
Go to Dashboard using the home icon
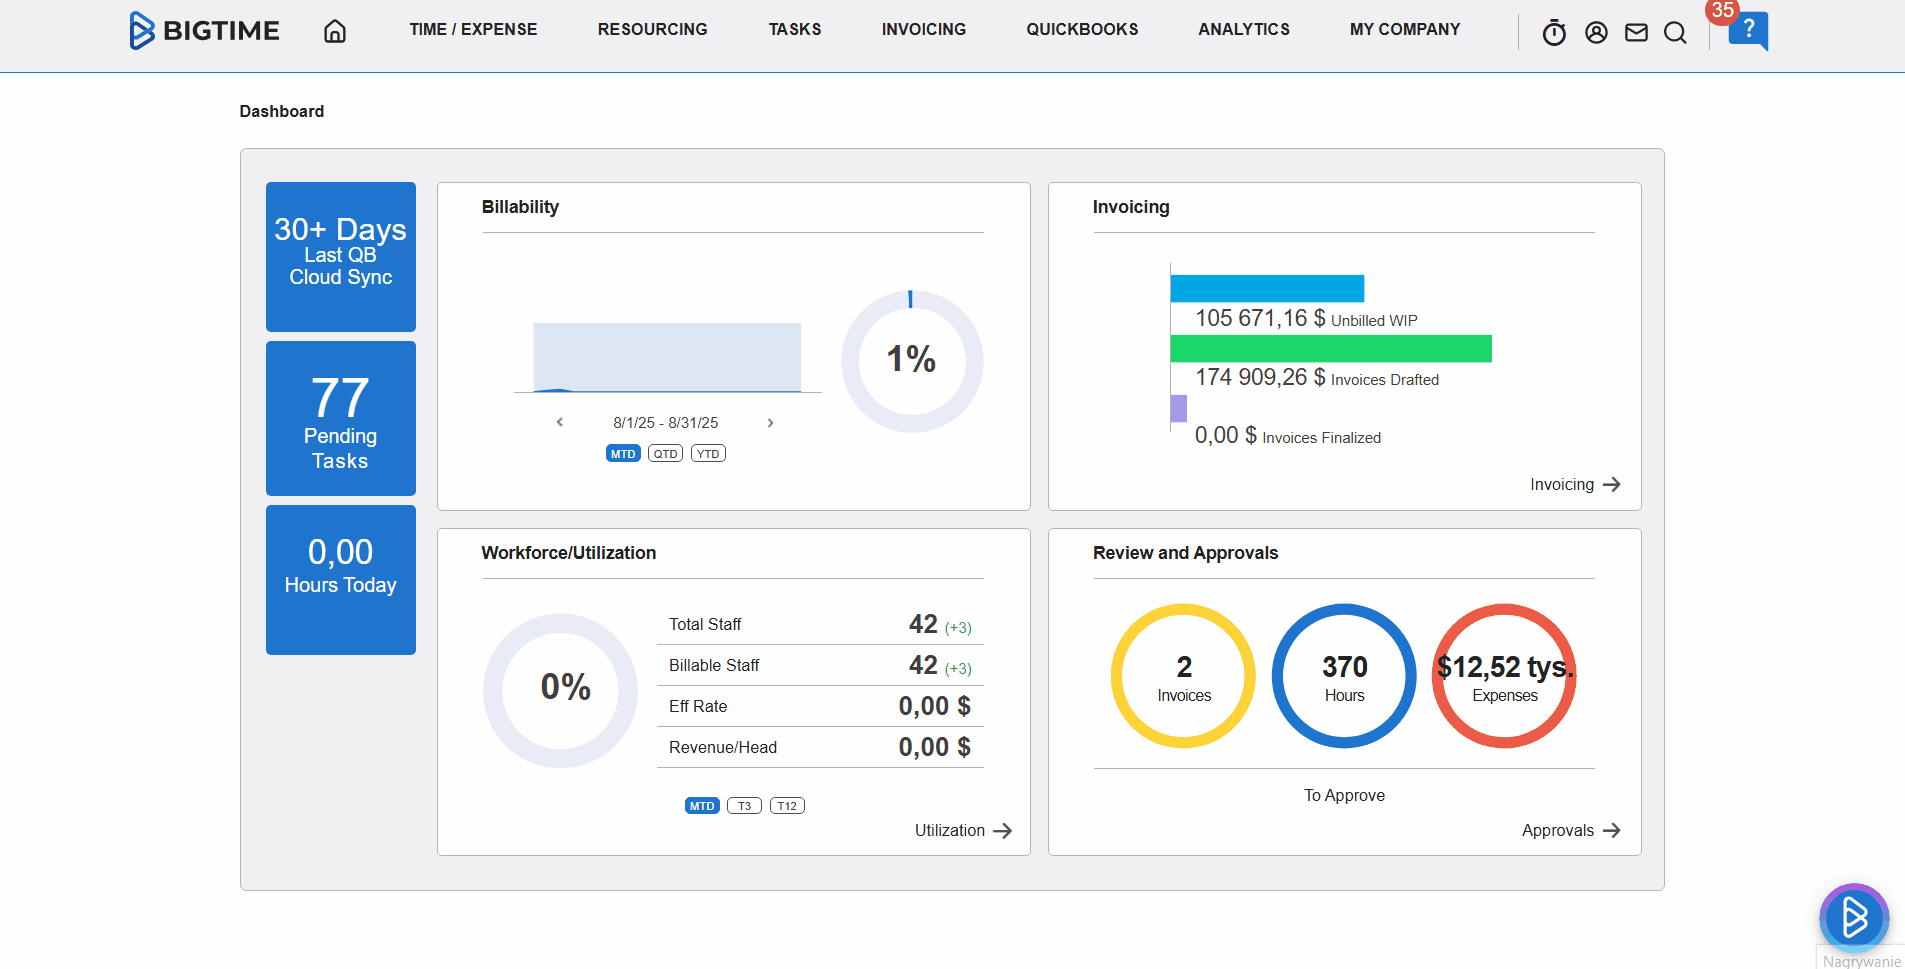coord(335,31)
